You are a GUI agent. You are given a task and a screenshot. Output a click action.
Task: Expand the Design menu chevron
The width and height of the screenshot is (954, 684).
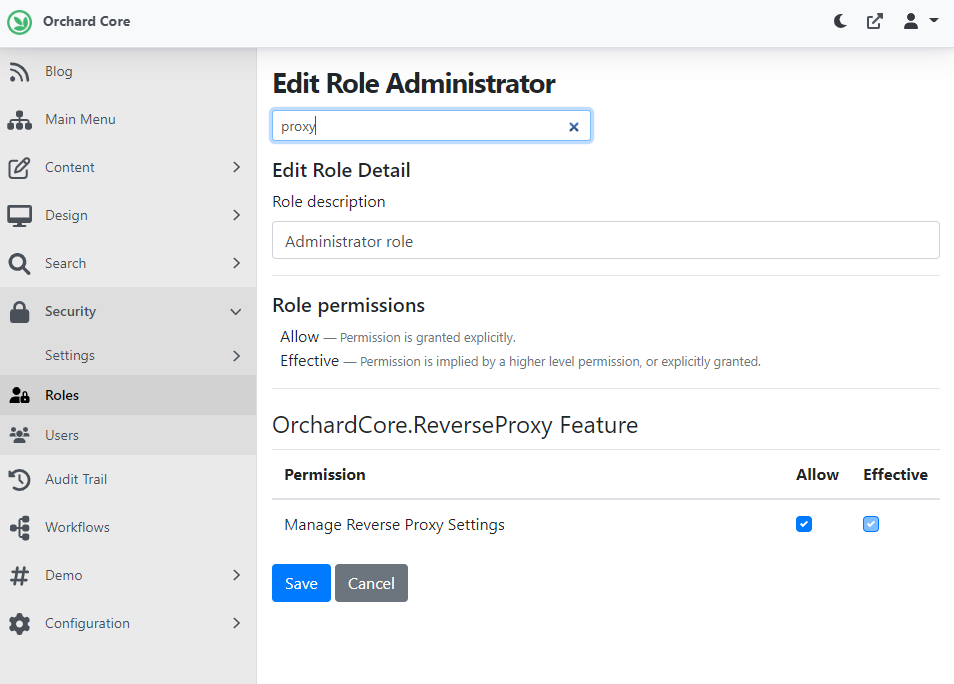[237, 215]
